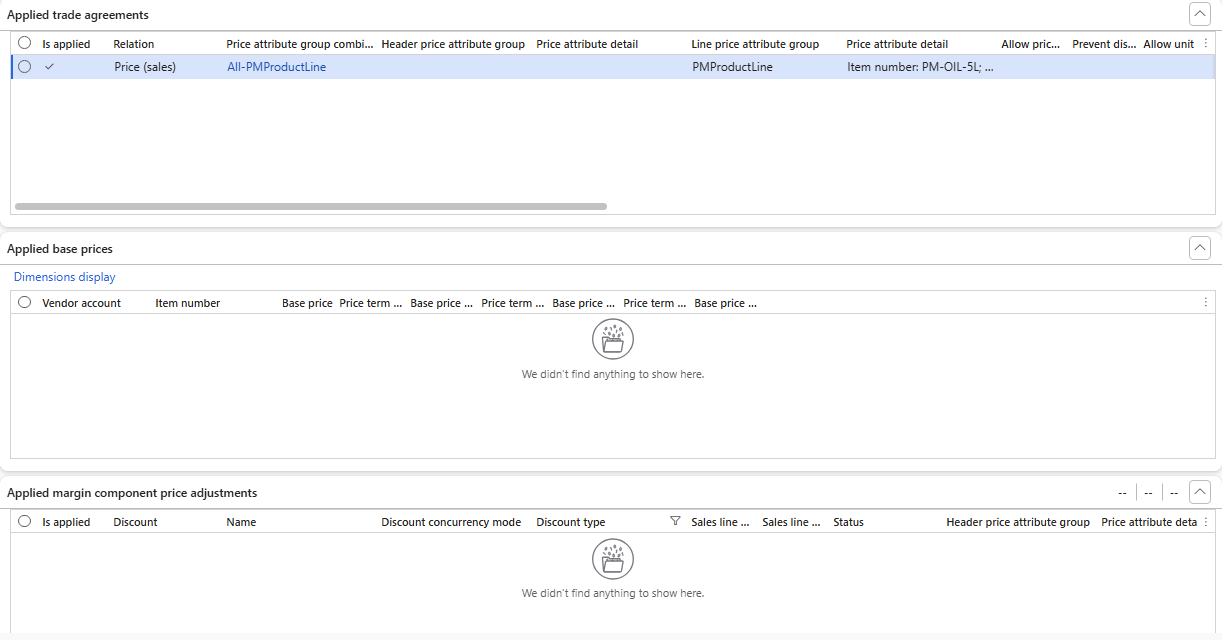Click the Prevent dis... column header
1222x640 pixels.
tap(1104, 44)
